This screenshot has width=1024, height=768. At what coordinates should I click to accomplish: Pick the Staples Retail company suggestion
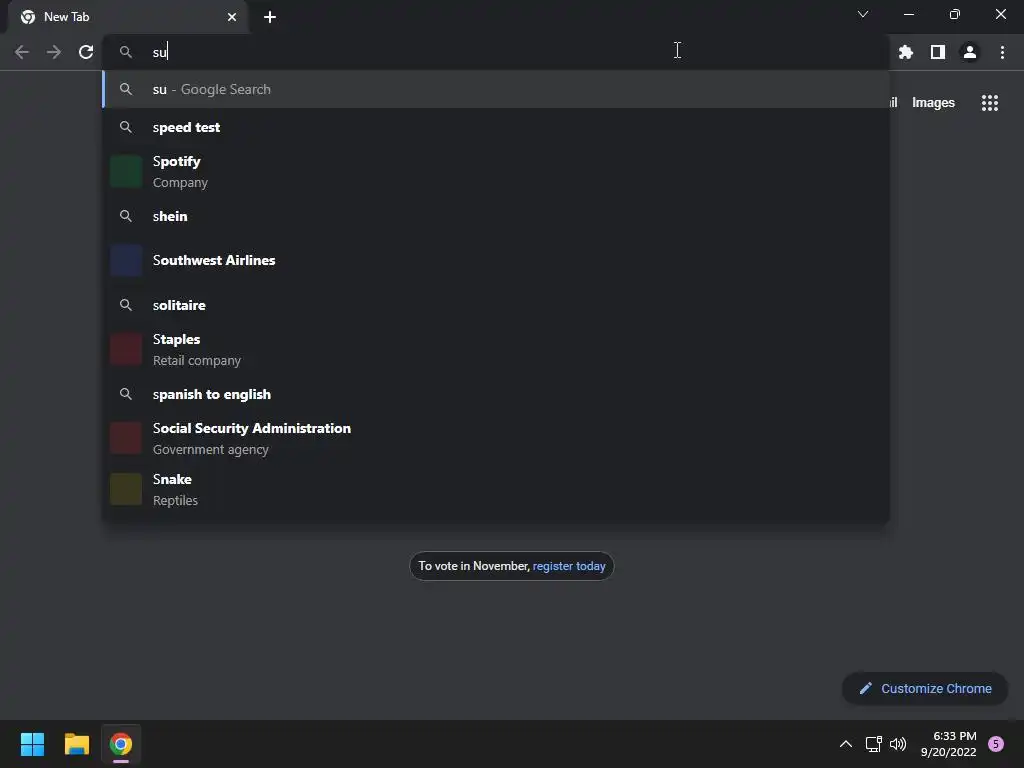click(x=496, y=349)
